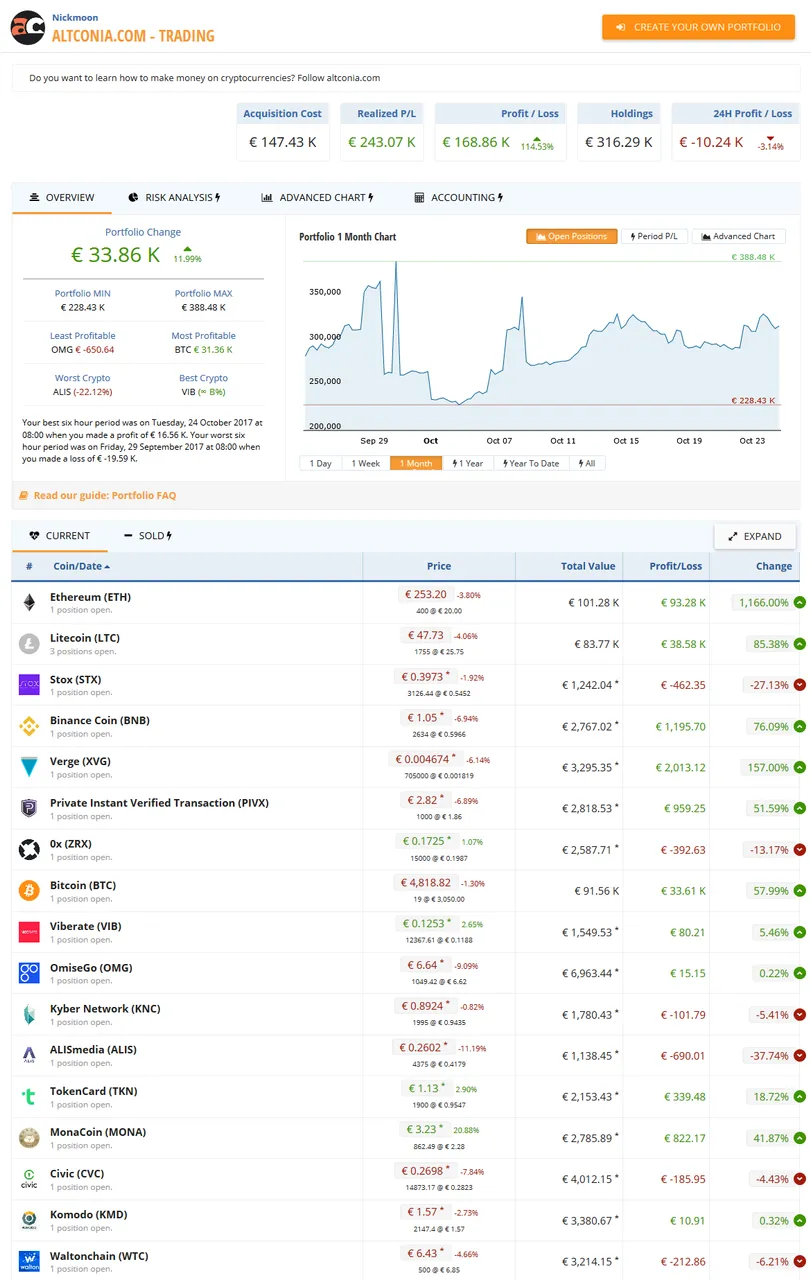Viewport: 811px width, 1280px height.
Task: Click the Viberate coin icon
Action: [x=29, y=932]
